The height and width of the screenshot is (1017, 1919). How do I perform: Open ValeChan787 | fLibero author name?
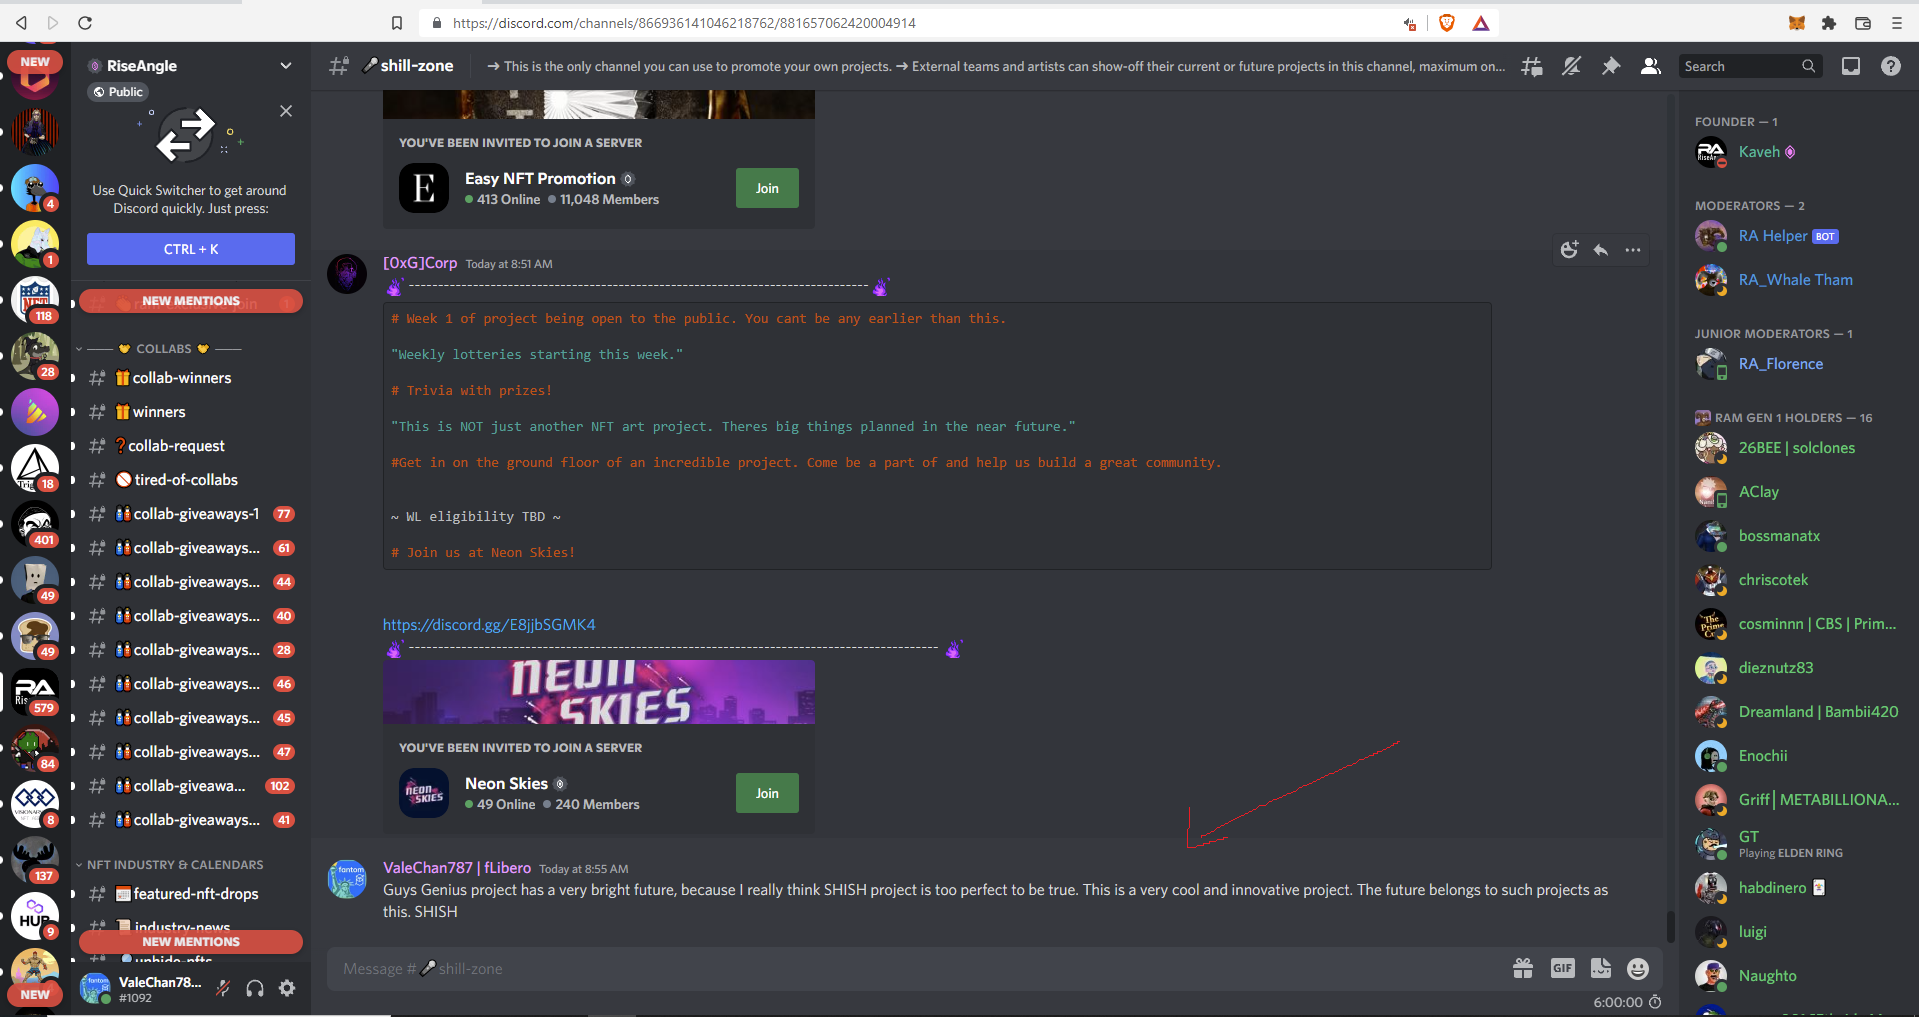(457, 868)
